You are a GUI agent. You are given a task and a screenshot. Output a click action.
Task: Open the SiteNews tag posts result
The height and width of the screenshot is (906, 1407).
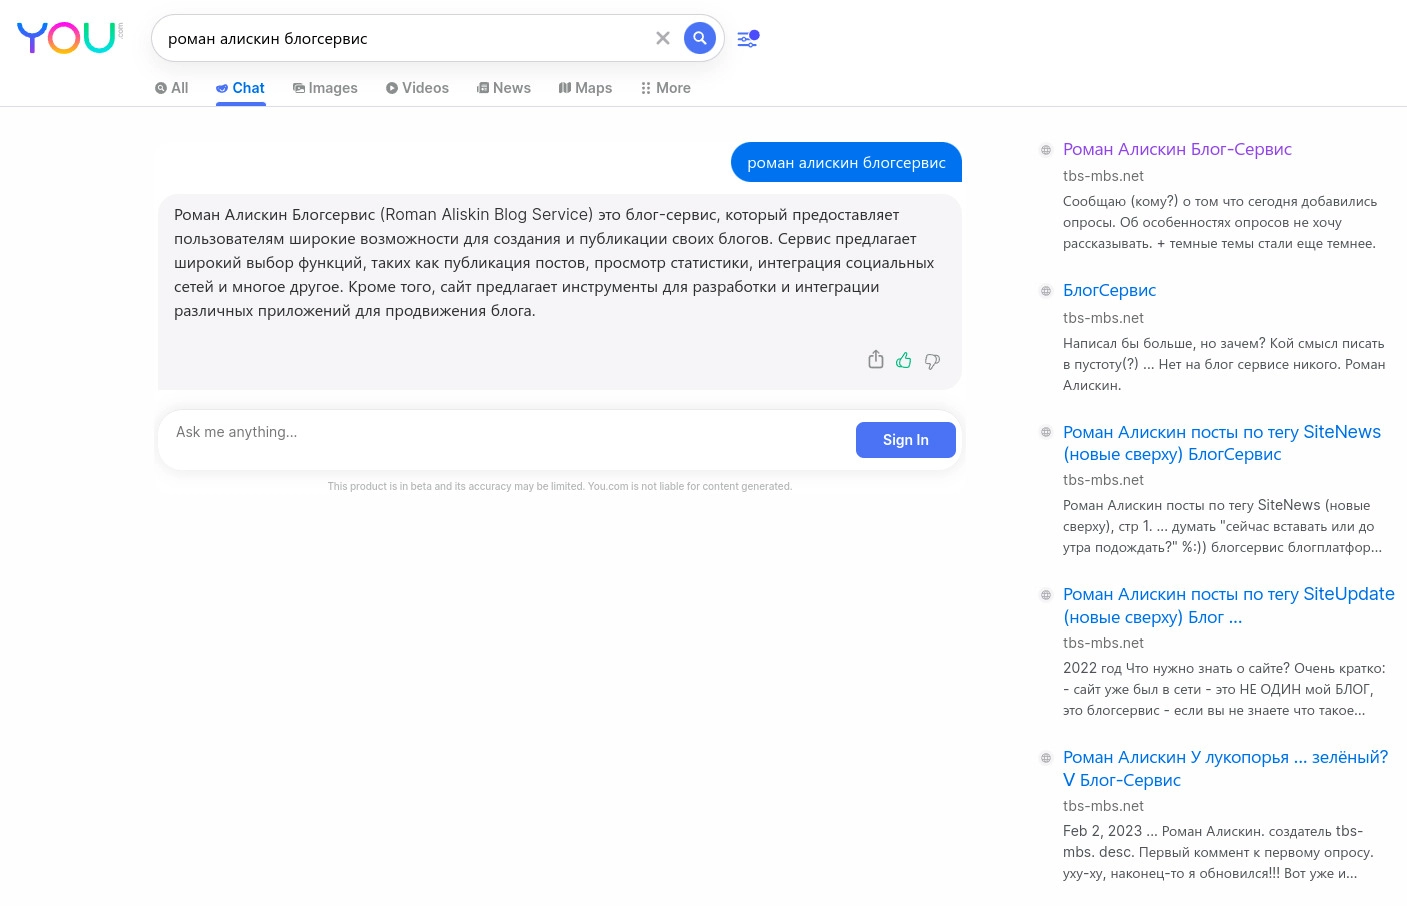[1222, 443]
